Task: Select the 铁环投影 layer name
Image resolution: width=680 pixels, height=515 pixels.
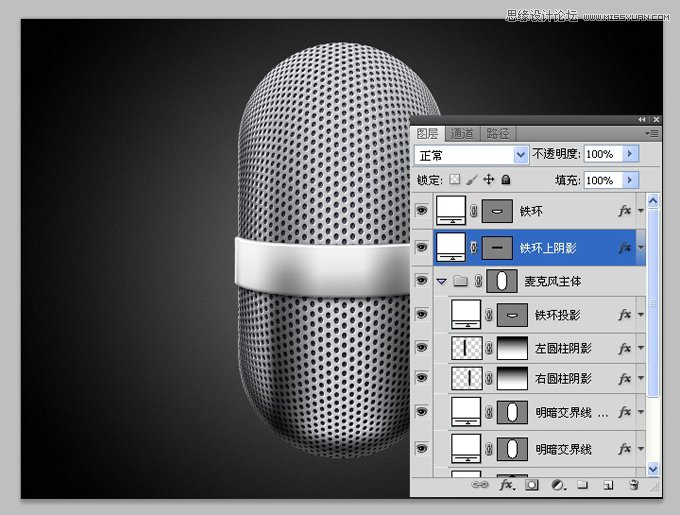Action: pyautogui.click(x=558, y=315)
